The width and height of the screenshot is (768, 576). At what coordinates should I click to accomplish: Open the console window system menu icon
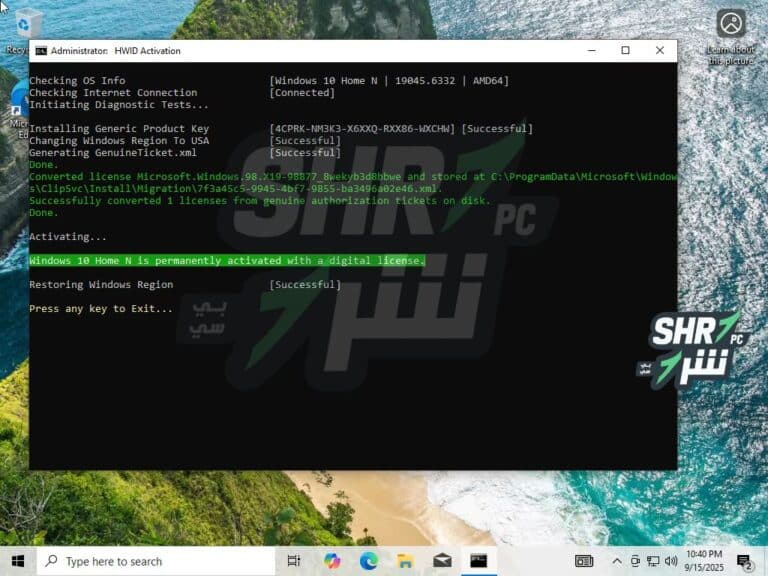click(41, 50)
